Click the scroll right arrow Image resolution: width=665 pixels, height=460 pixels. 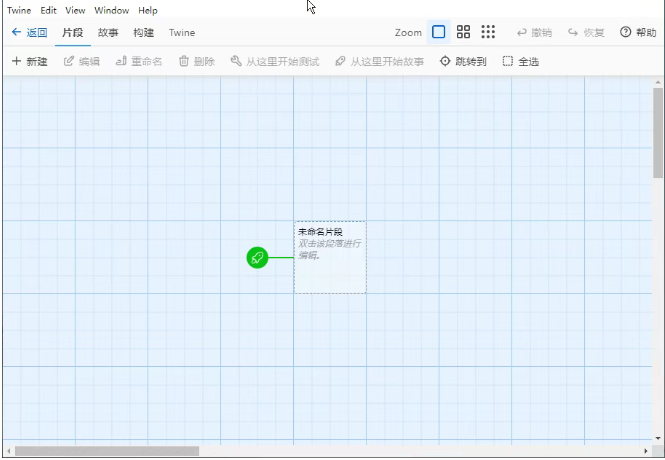[646, 451]
